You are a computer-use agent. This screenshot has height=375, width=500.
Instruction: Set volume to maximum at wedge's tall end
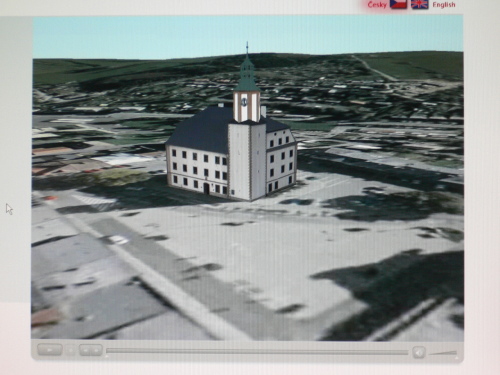click(x=455, y=353)
